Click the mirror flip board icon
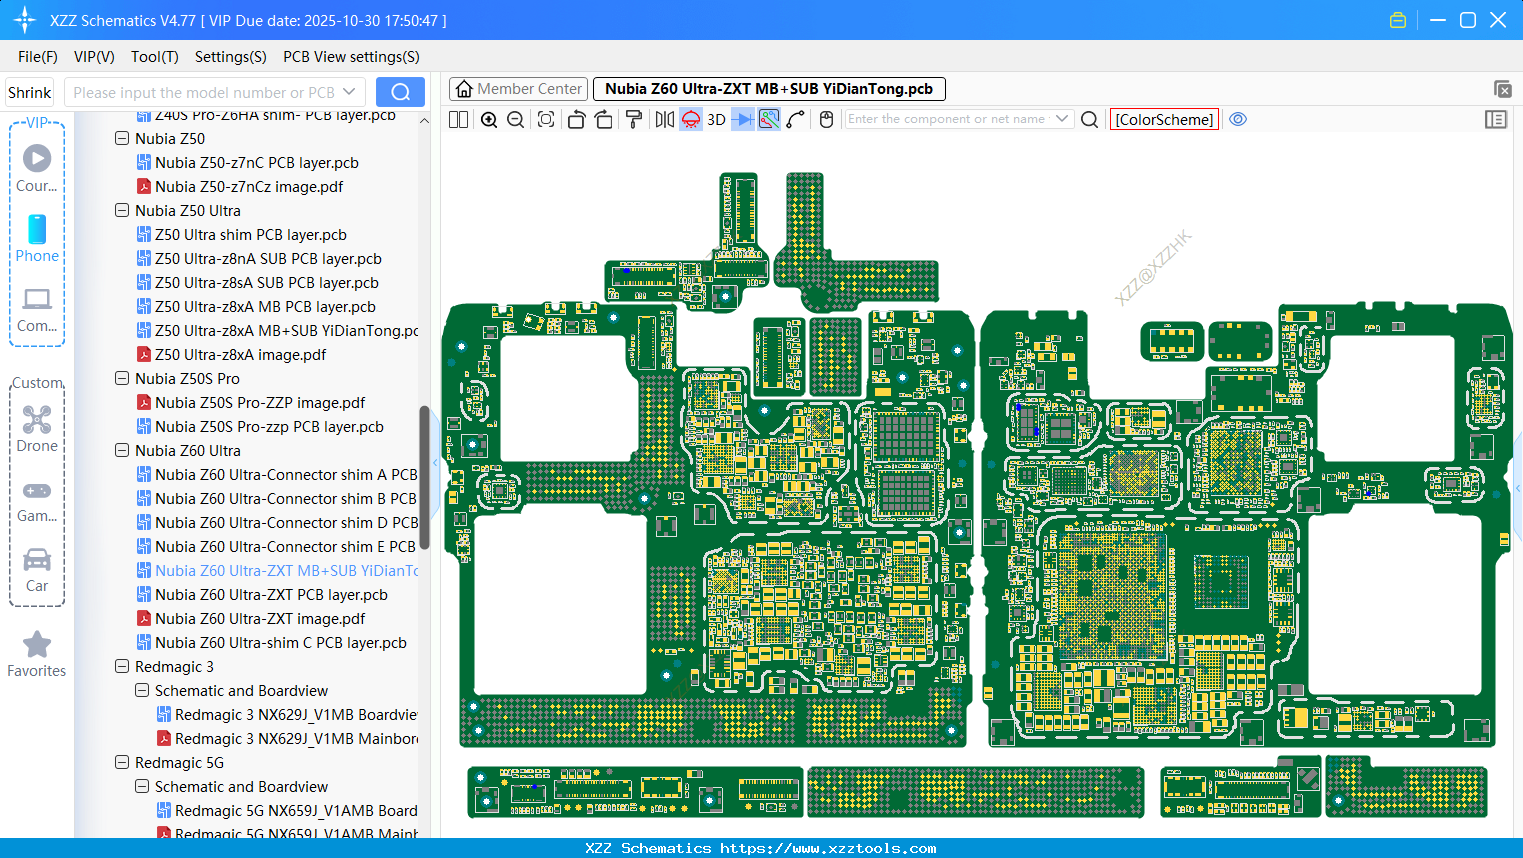Viewport: 1523px width, 858px height. point(665,120)
